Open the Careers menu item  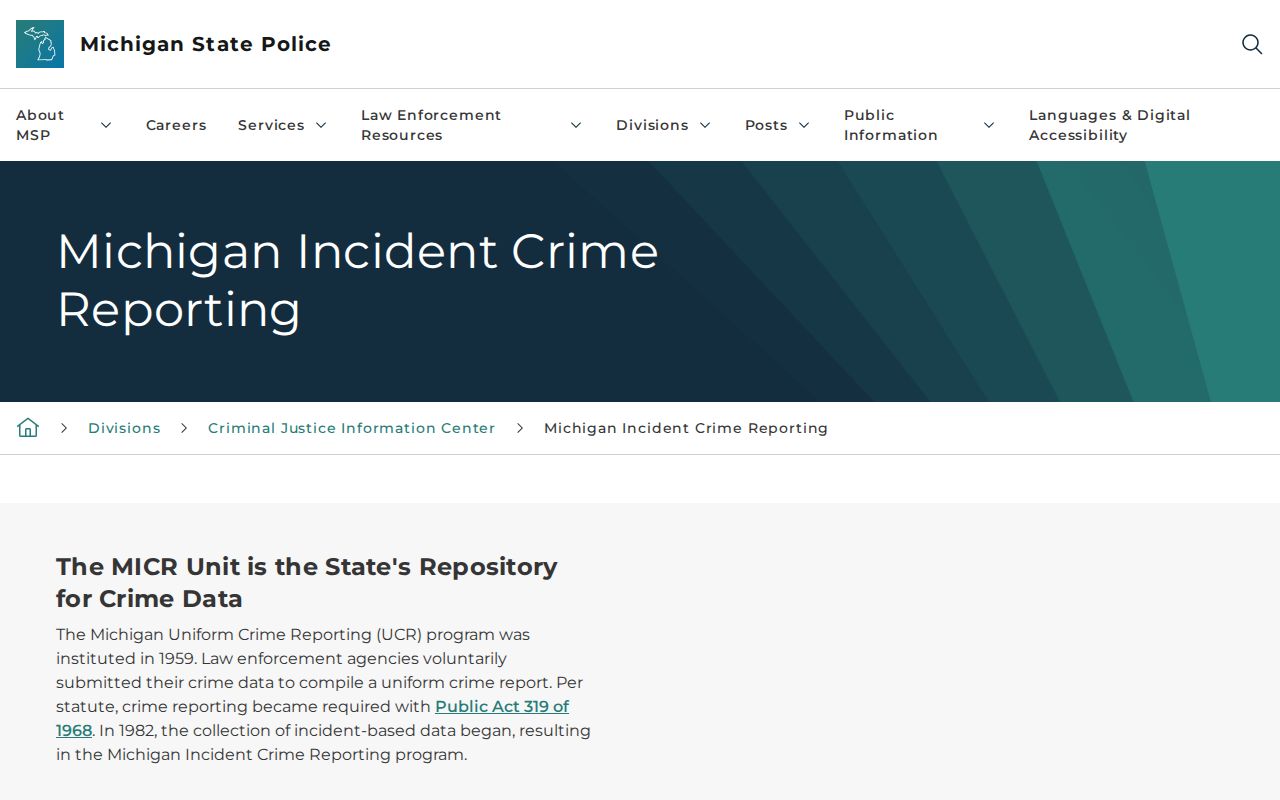tap(176, 125)
